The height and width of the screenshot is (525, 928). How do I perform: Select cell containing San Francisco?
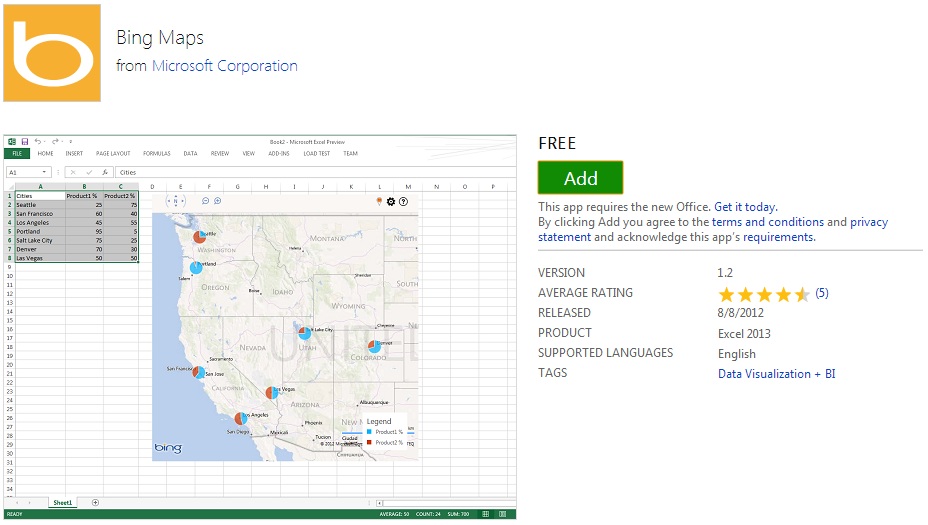40,214
